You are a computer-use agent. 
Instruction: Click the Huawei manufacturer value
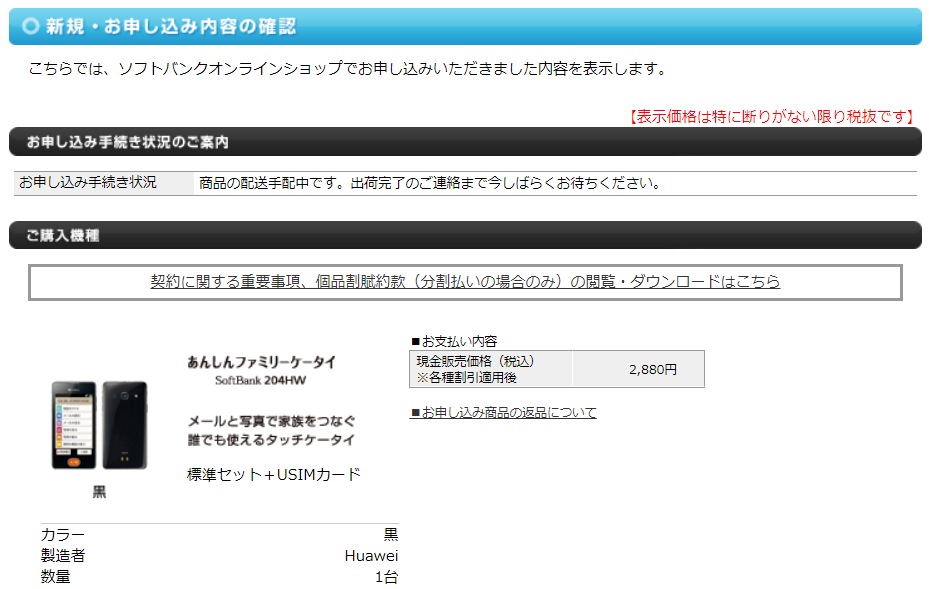pyautogui.click(x=371, y=556)
